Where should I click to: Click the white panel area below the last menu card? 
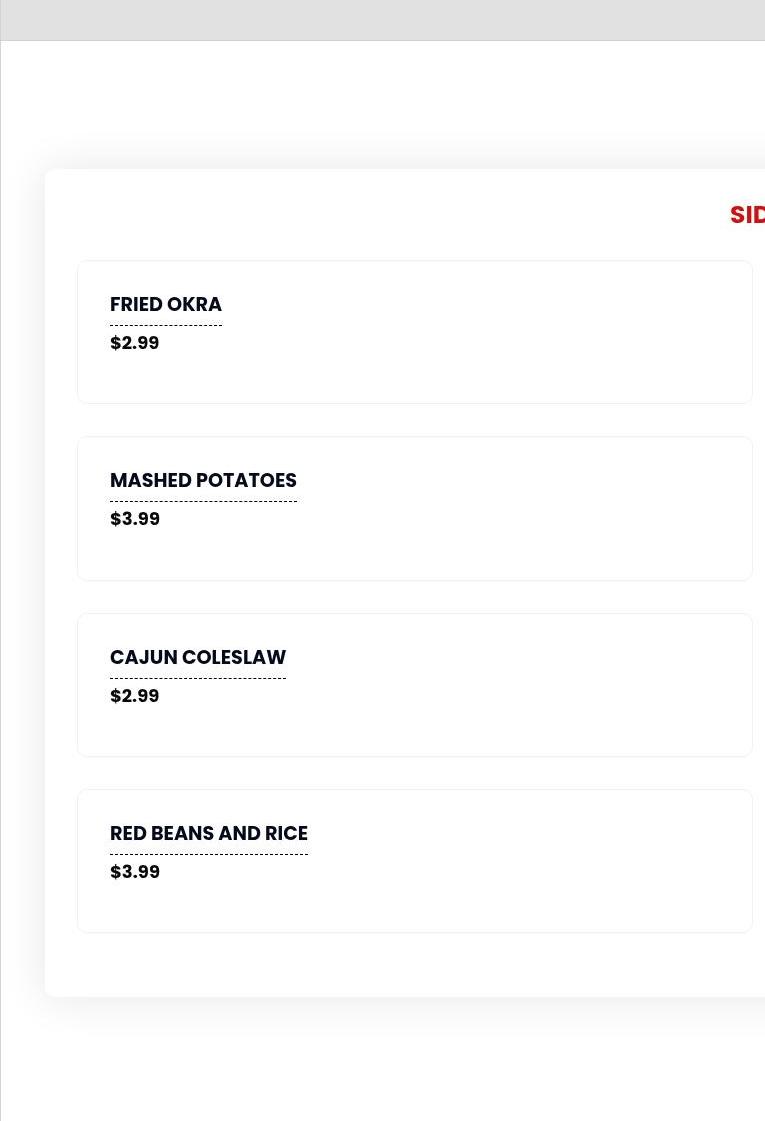click(400, 965)
